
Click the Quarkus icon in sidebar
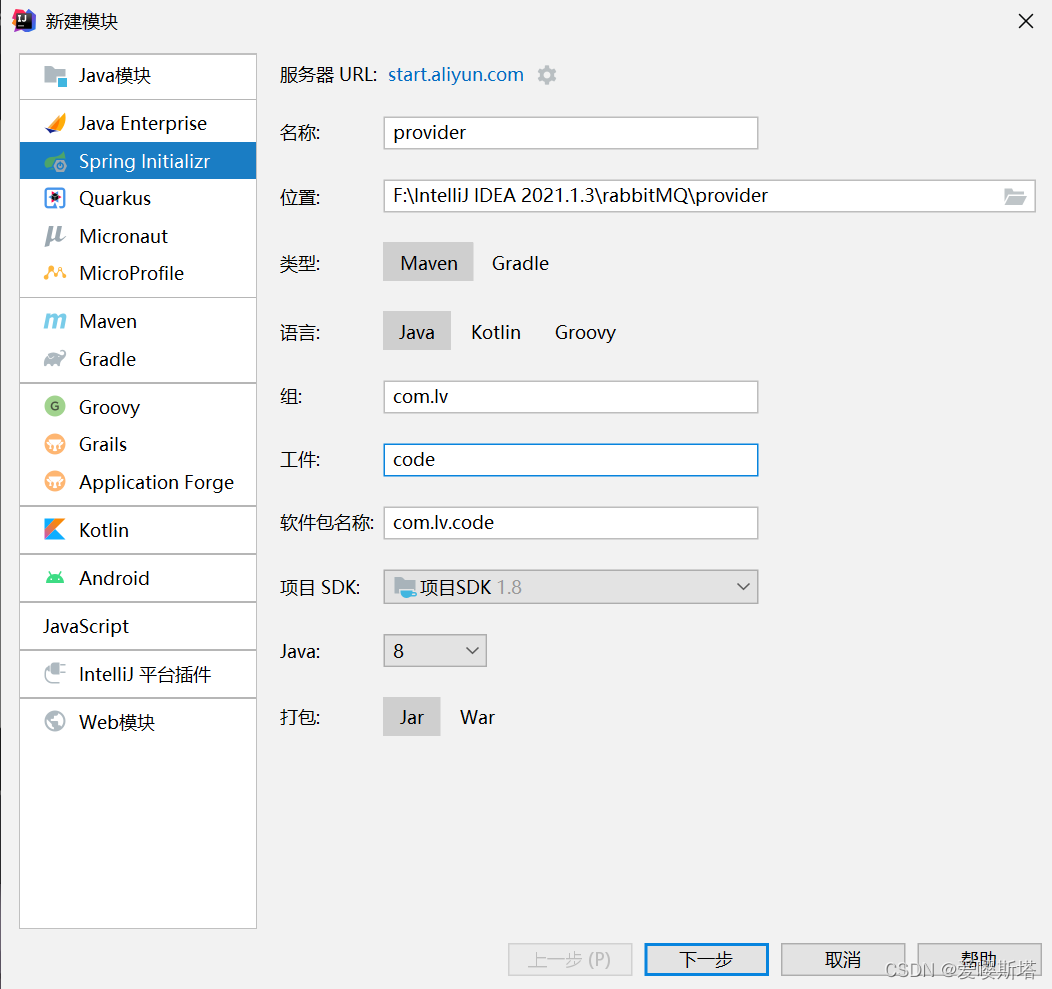[55, 199]
